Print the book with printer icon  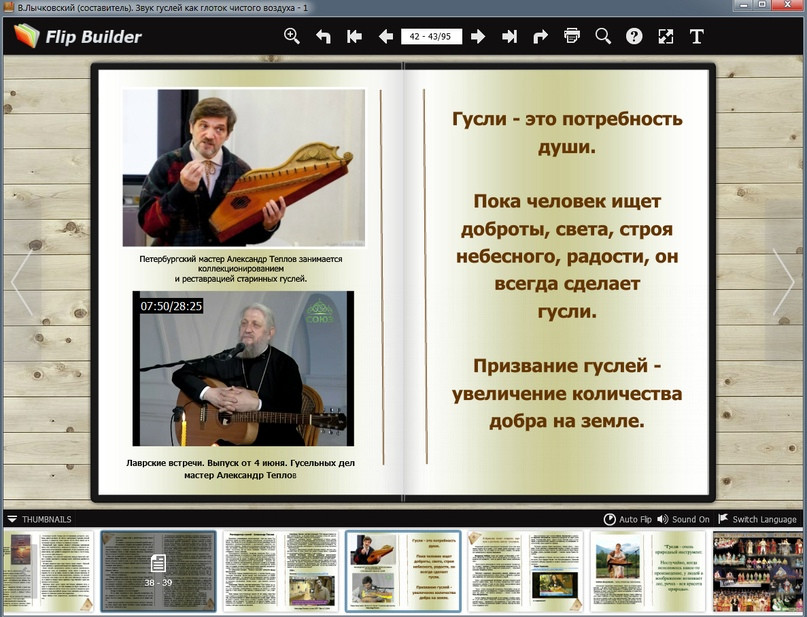572,37
